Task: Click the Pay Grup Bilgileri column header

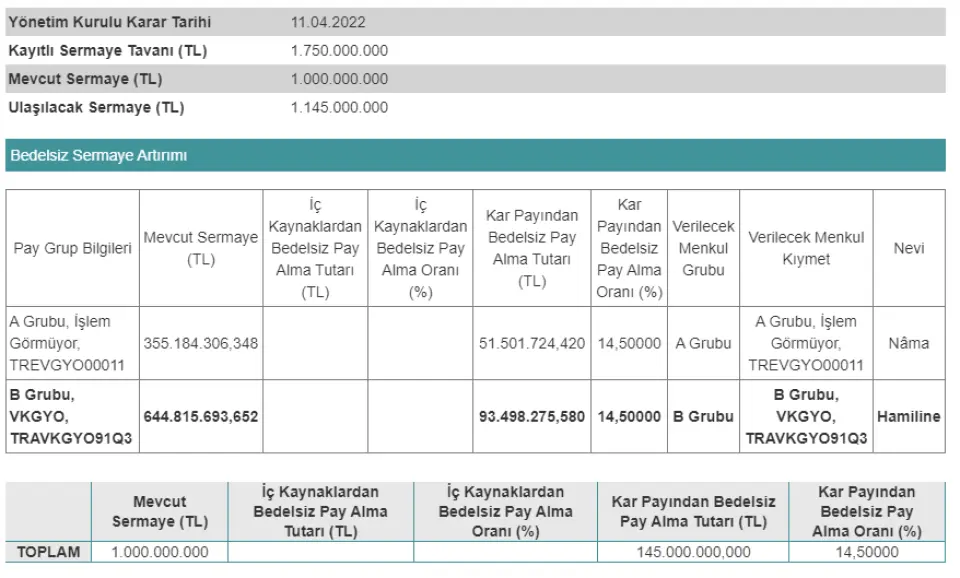Action: click(72, 249)
